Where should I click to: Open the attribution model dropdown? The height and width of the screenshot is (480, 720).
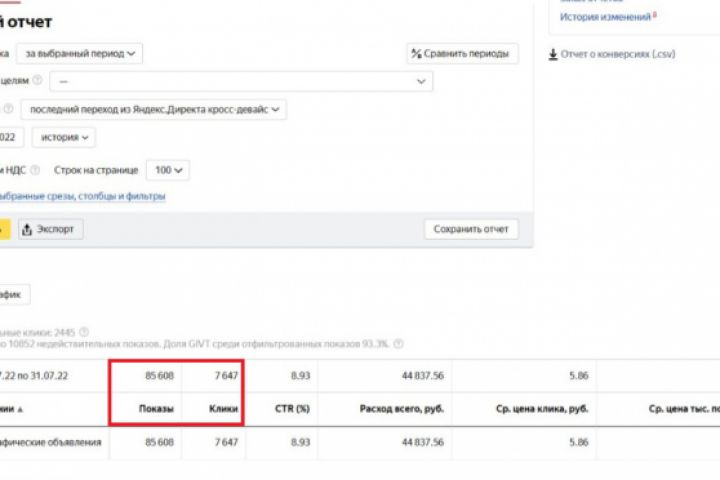coord(154,109)
